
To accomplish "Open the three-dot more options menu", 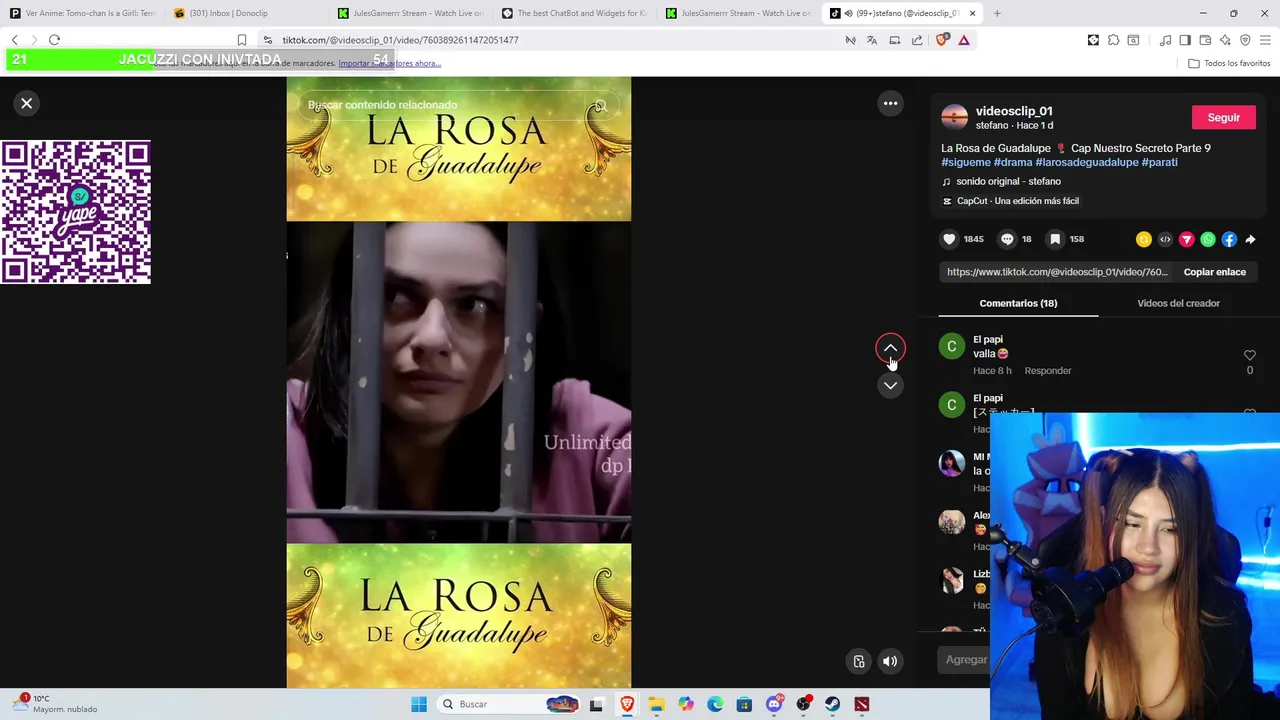I will pyautogui.click(x=890, y=103).
